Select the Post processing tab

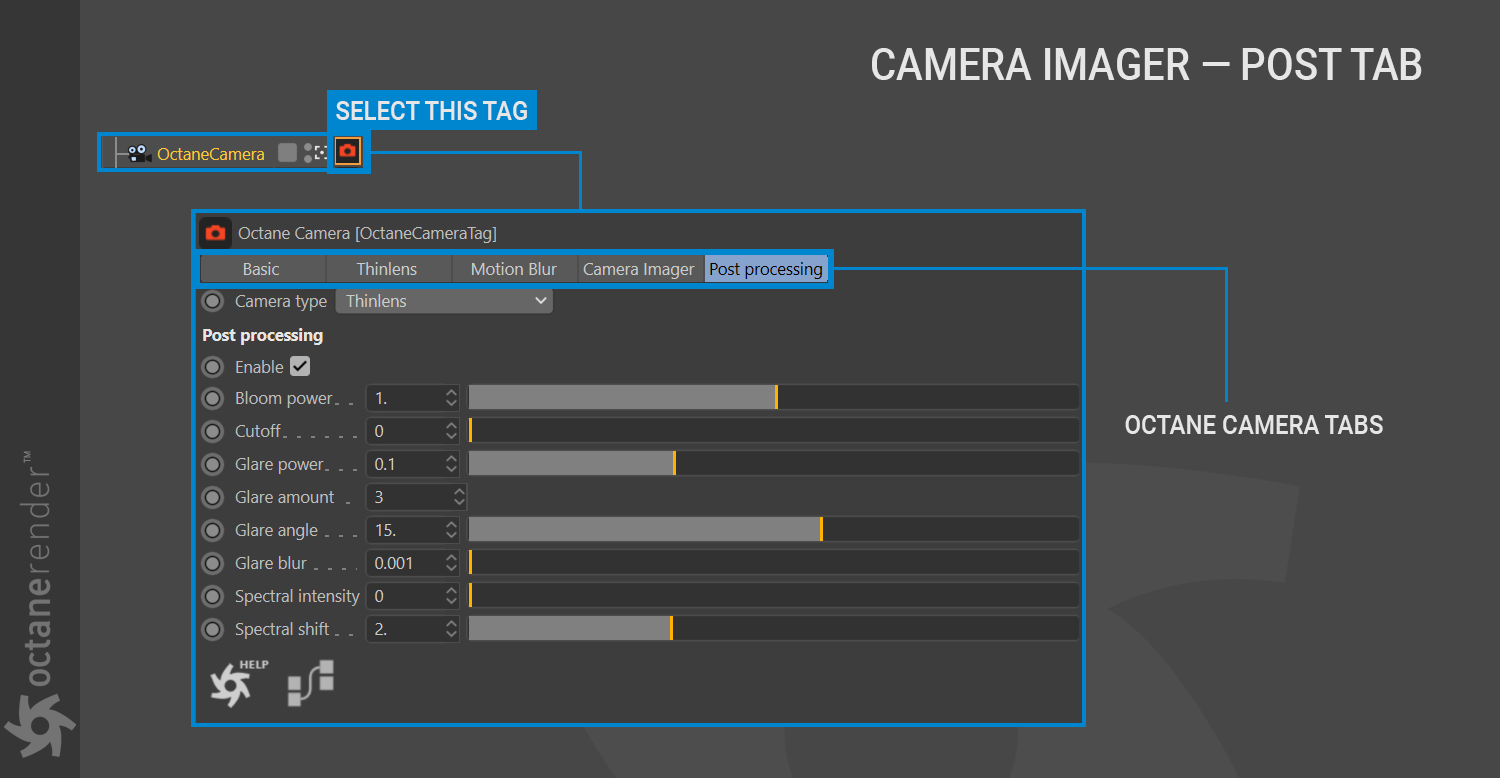[x=766, y=269]
